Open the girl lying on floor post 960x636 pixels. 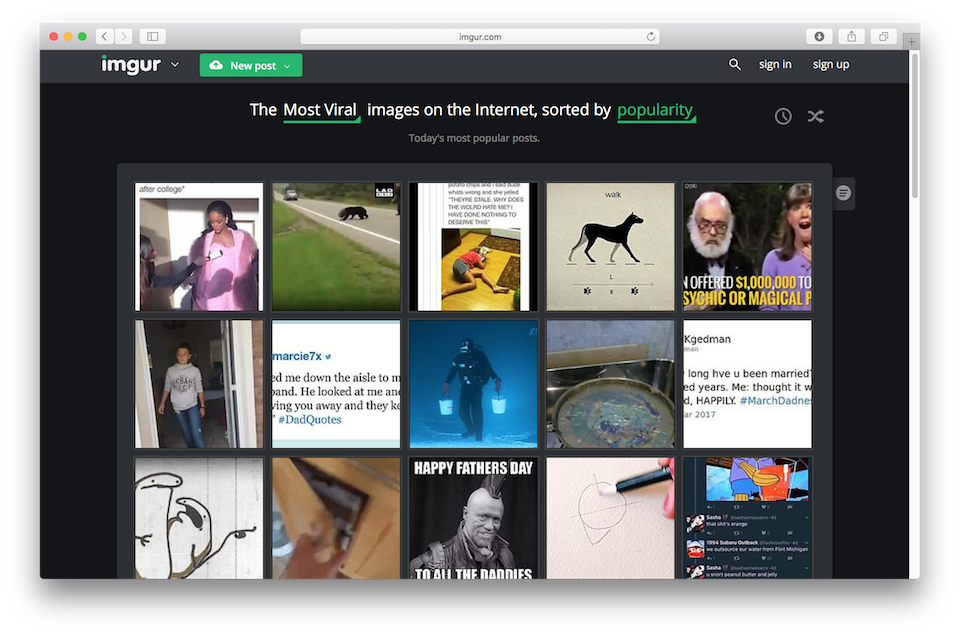[473, 247]
